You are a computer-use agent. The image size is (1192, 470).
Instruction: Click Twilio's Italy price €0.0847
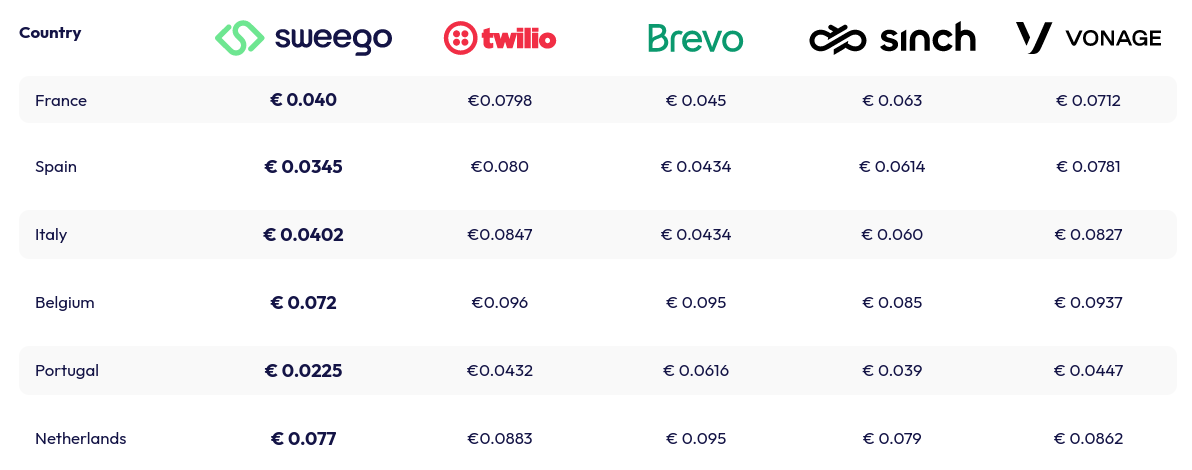pos(500,235)
